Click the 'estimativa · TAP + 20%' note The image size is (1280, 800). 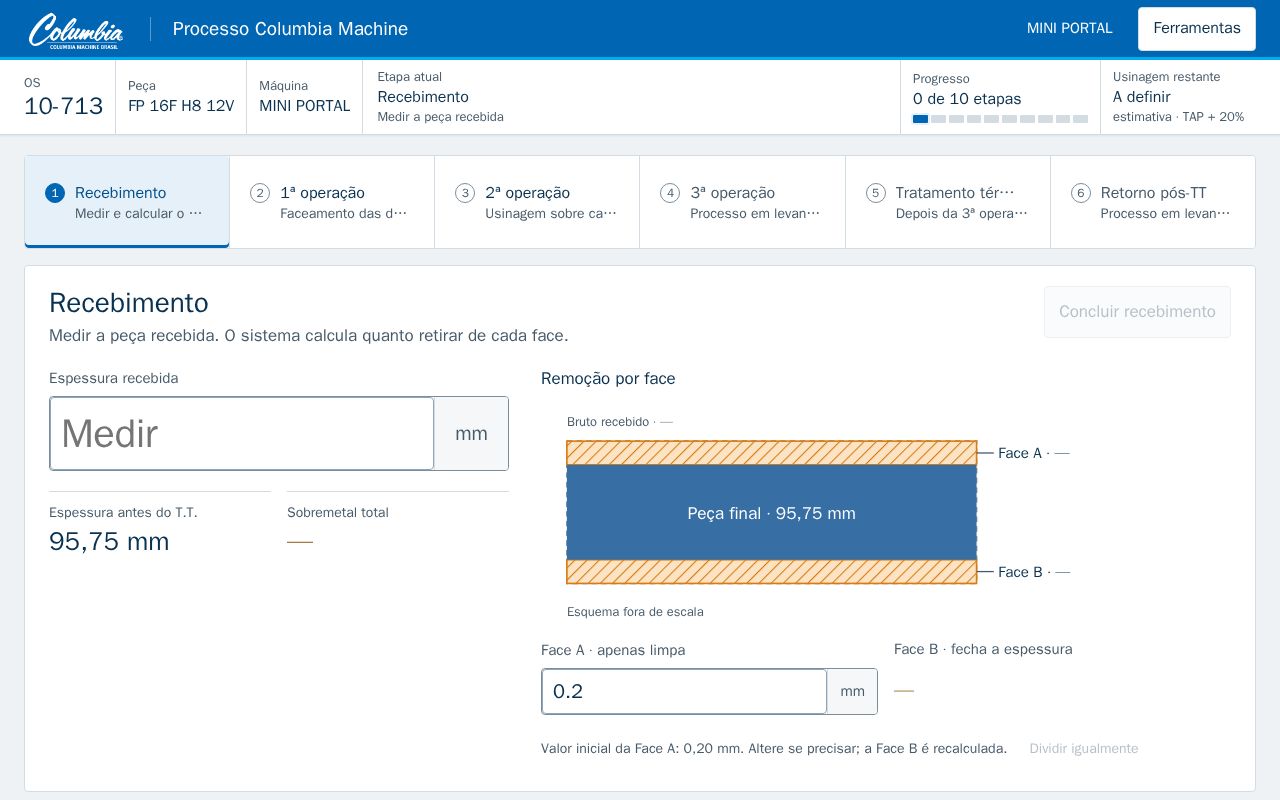tap(1178, 117)
